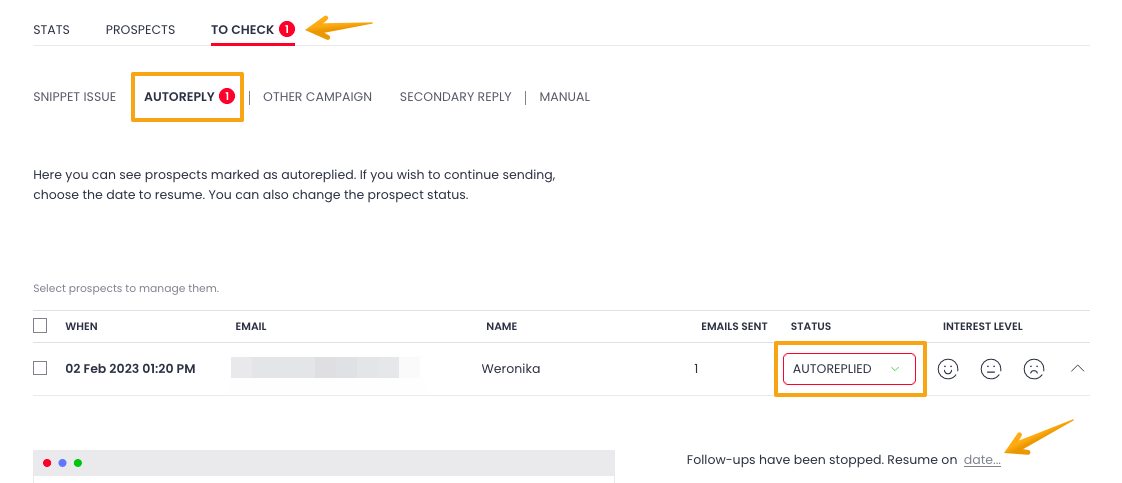
Task: Mark prospect as interested with happy face
Action: (948, 369)
